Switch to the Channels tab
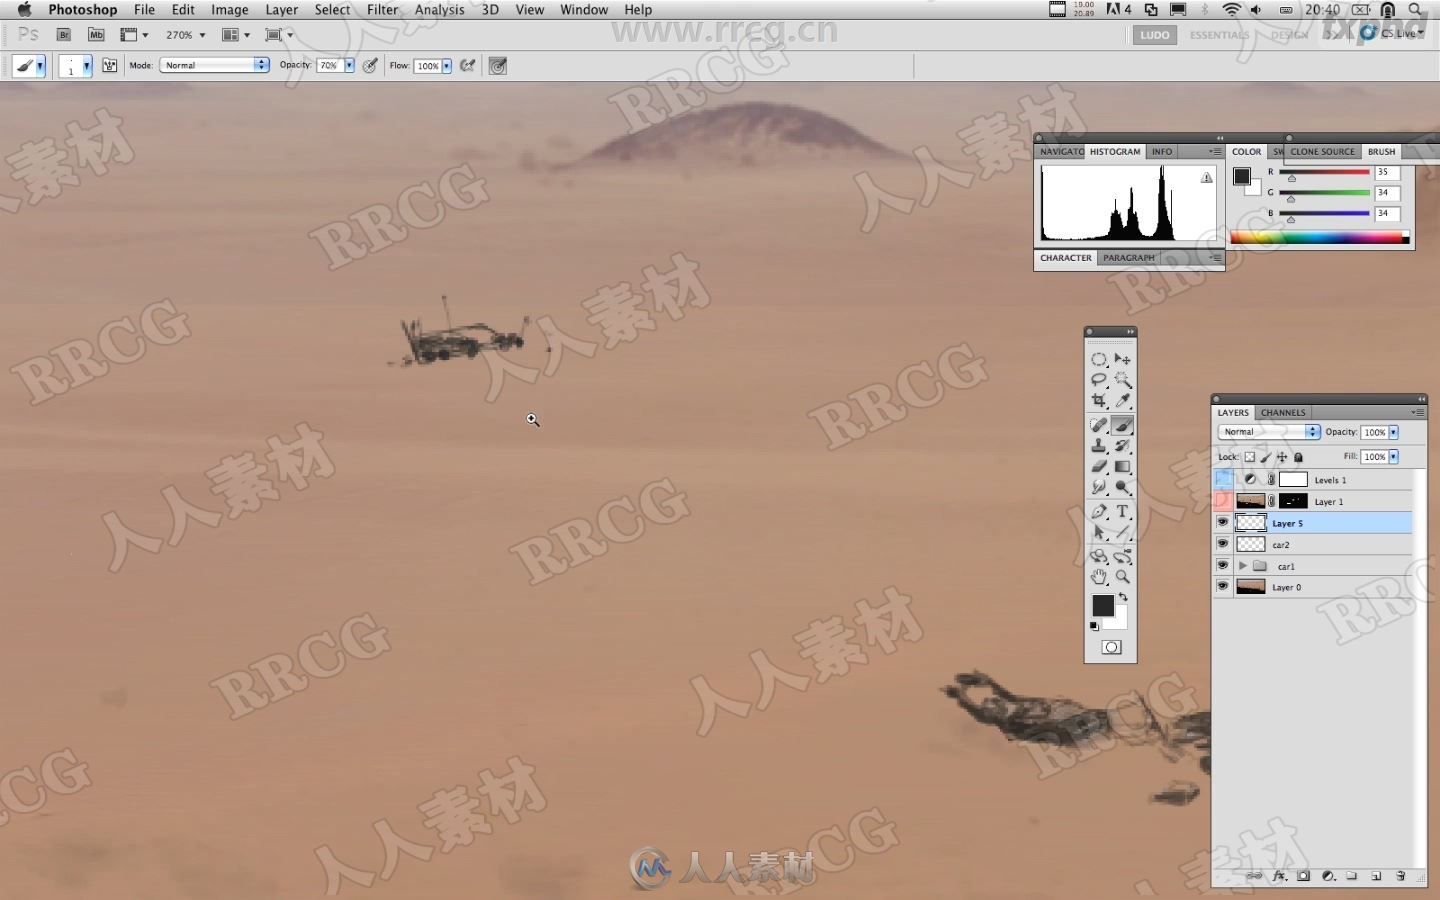1440x900 pixels. [1283, 412]
